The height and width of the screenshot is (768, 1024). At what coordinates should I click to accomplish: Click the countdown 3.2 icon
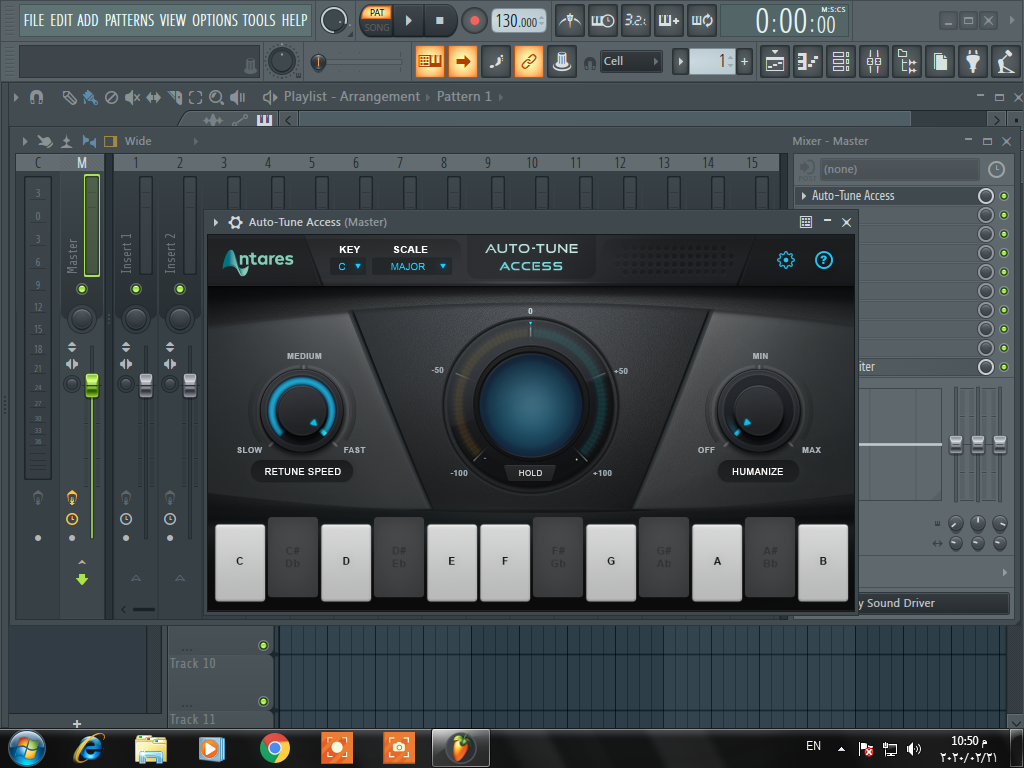(x=635, y=21)
